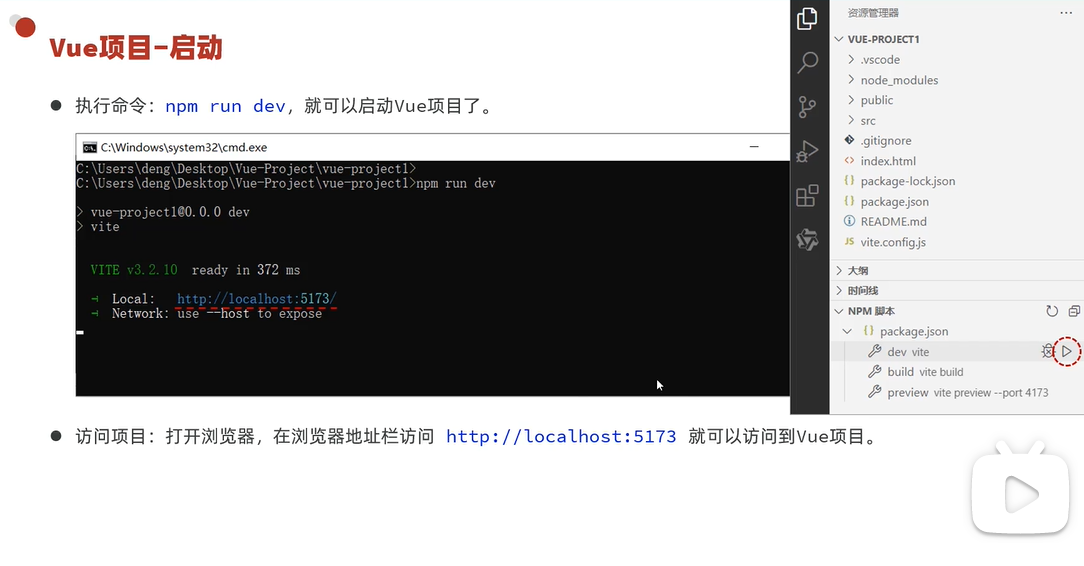Click the 'Network: use --host to expose' line
This screenshot has height=566, width=1084.
point(217,313)
